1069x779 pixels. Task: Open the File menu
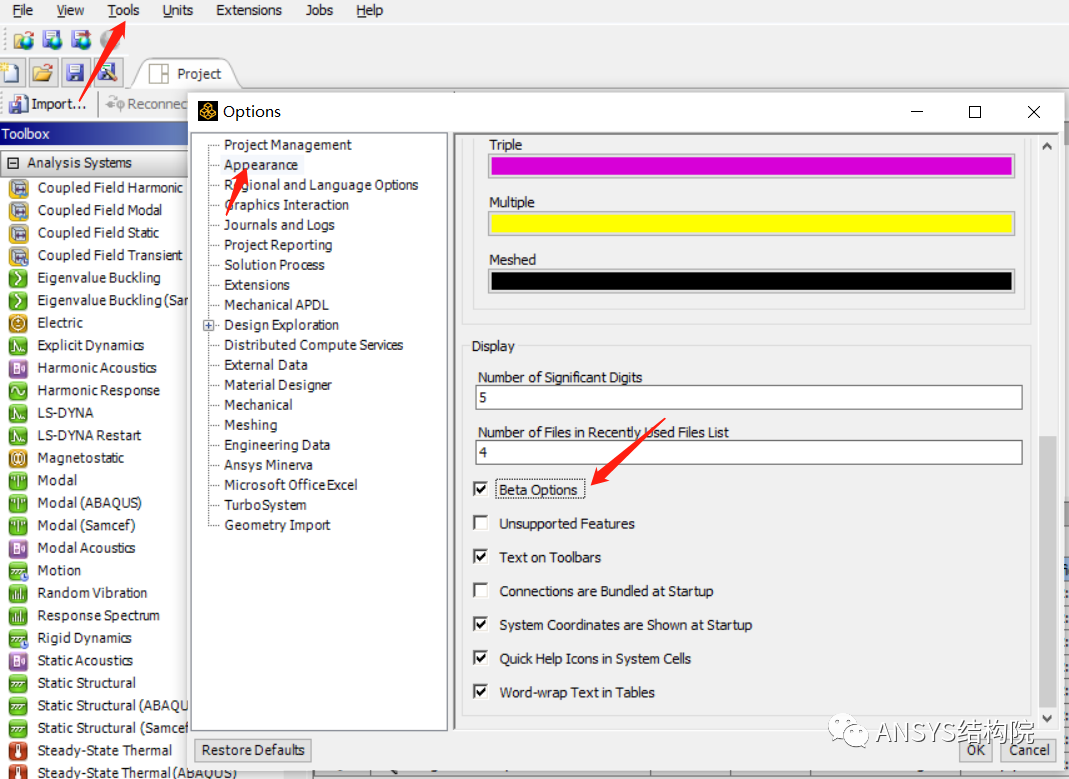(22, 10)
